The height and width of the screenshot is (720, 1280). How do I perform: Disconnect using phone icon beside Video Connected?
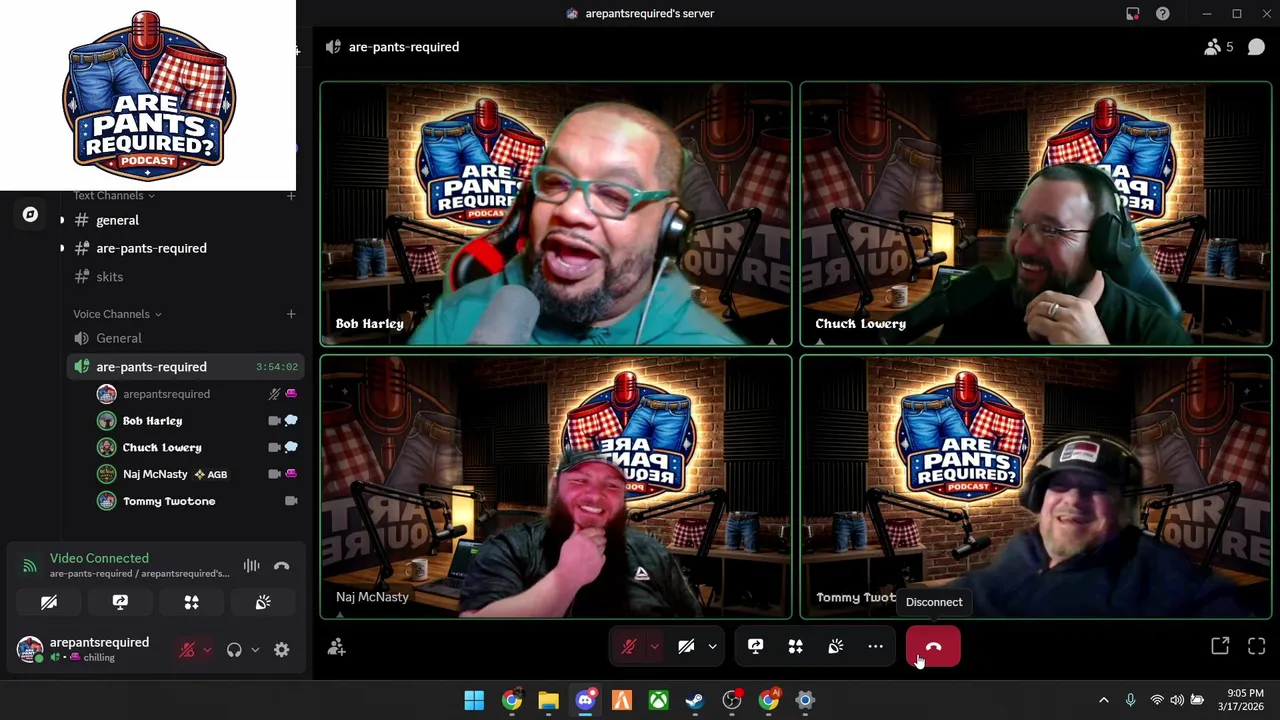[282, 566]
